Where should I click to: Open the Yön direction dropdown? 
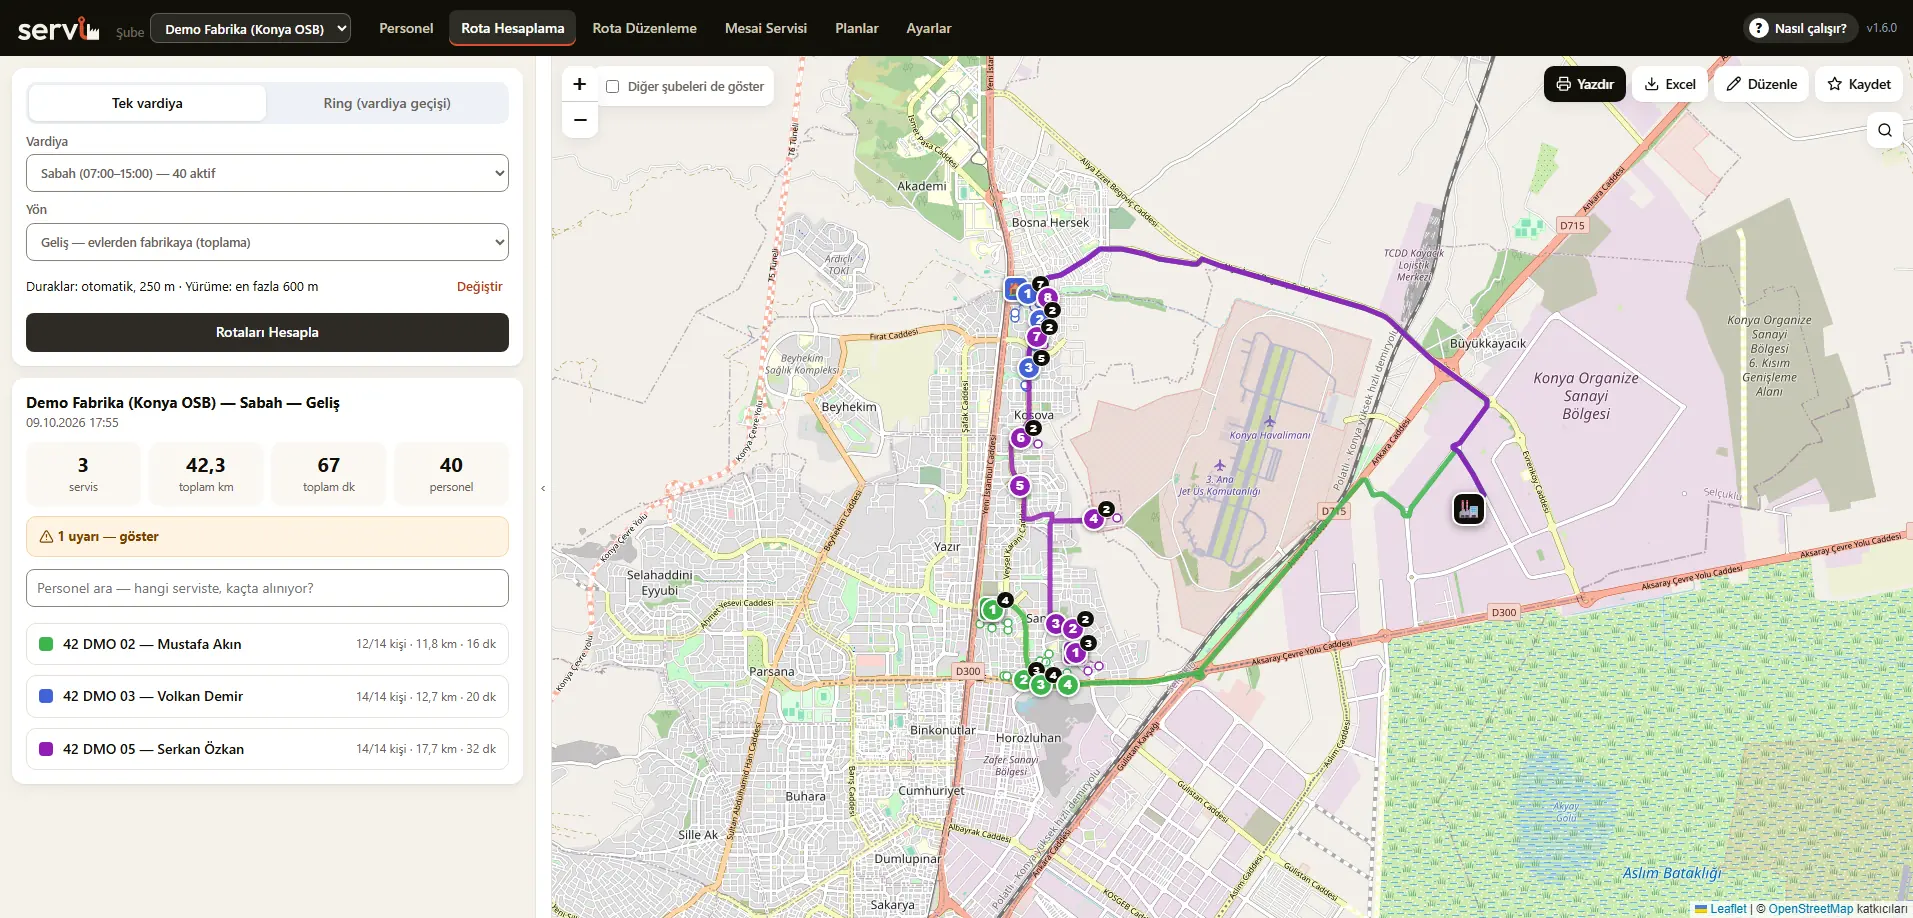267,242
